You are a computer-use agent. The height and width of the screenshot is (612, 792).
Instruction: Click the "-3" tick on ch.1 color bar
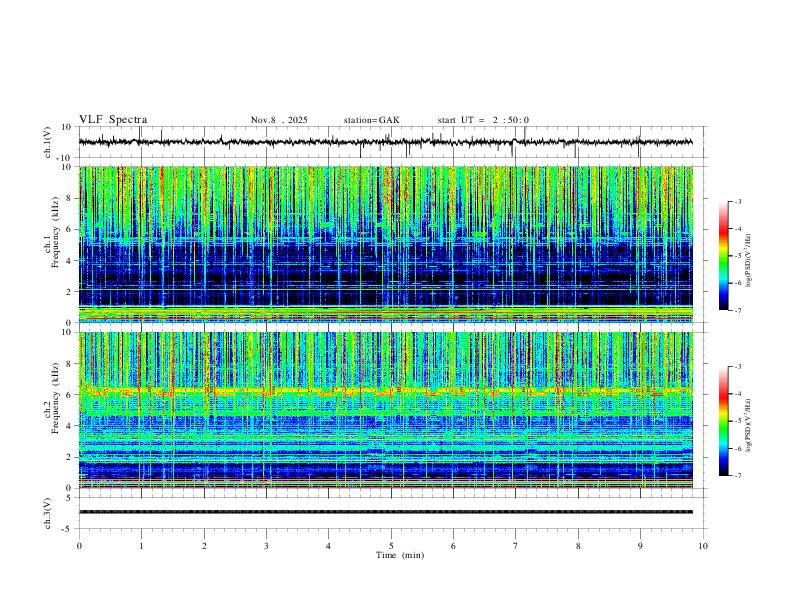pos(737,201)
